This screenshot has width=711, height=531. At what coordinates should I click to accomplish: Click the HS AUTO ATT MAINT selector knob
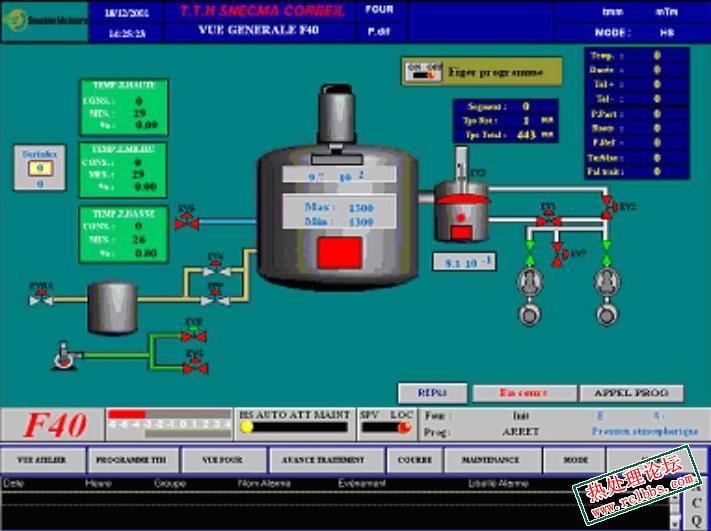click(247, 427)
